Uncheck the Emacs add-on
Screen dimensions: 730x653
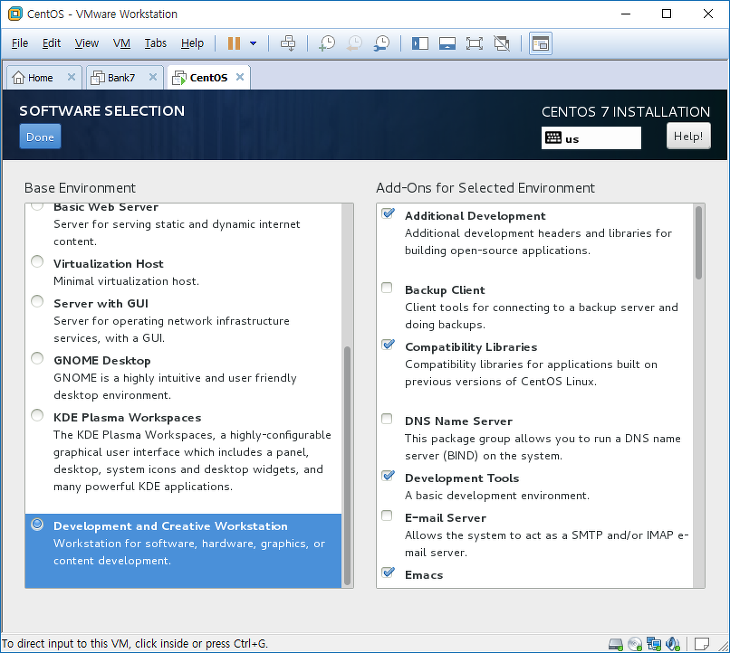(387, 572)
